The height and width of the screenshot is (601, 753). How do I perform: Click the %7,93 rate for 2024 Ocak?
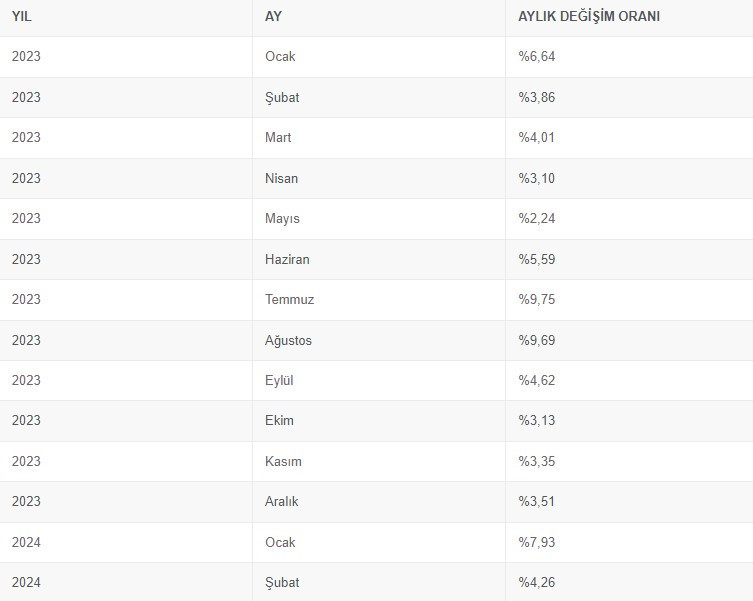(x=536, y=542)
